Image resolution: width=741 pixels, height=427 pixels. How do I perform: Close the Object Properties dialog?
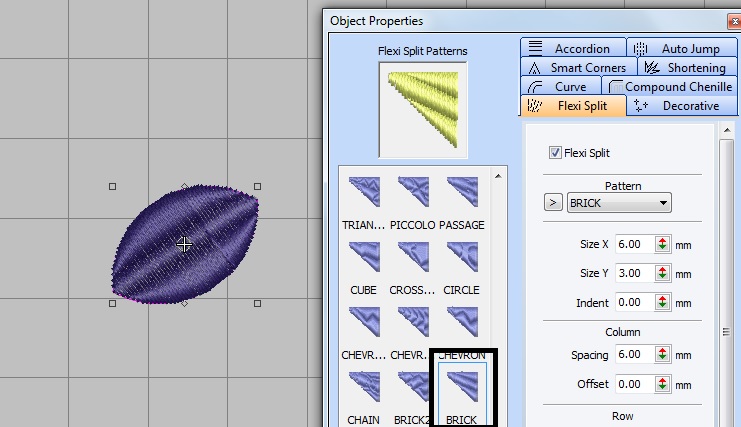[735, 21]
